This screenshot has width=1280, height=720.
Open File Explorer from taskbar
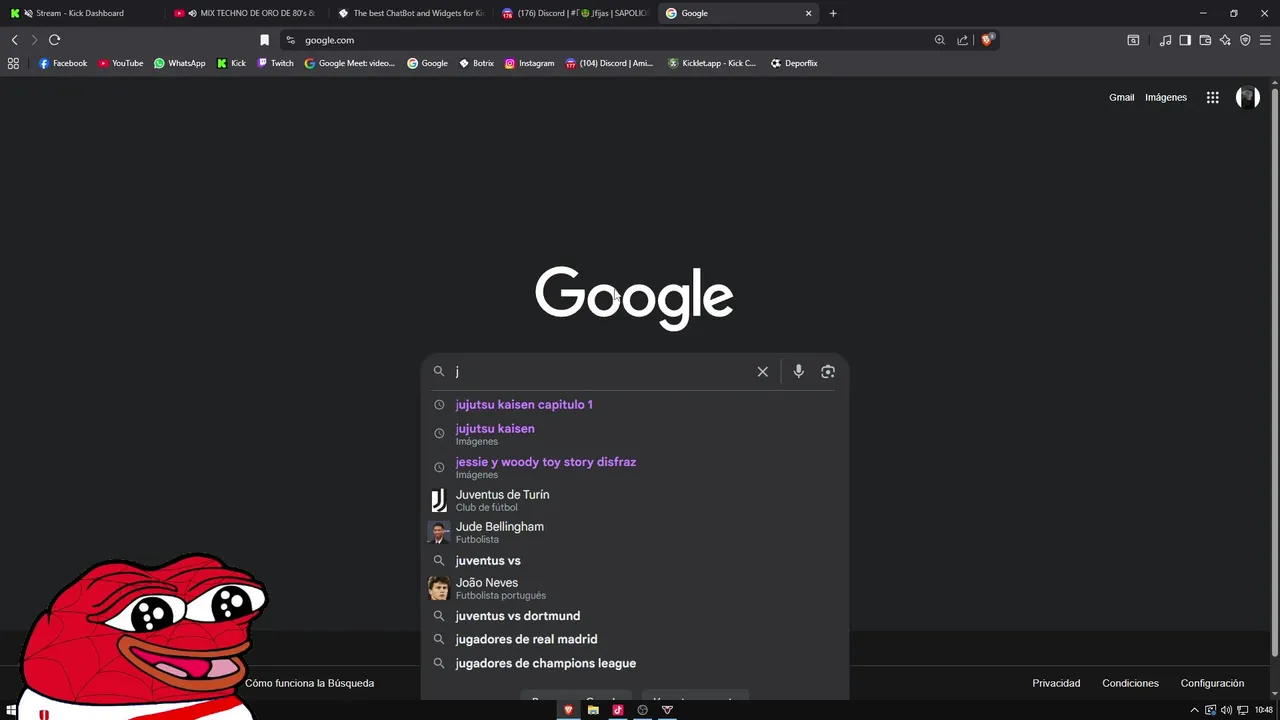coord(593,710)
